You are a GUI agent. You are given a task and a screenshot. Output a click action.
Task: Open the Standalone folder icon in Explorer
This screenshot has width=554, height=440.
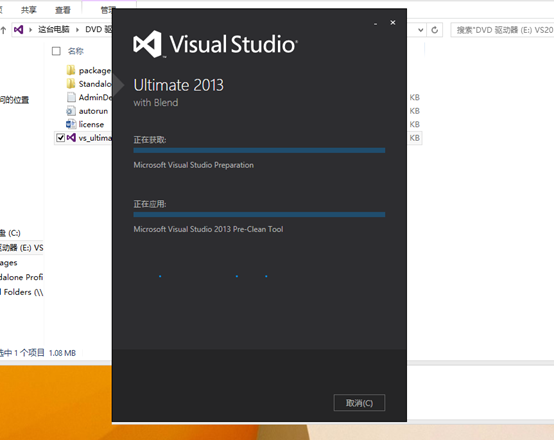click(x=71, y=84)
